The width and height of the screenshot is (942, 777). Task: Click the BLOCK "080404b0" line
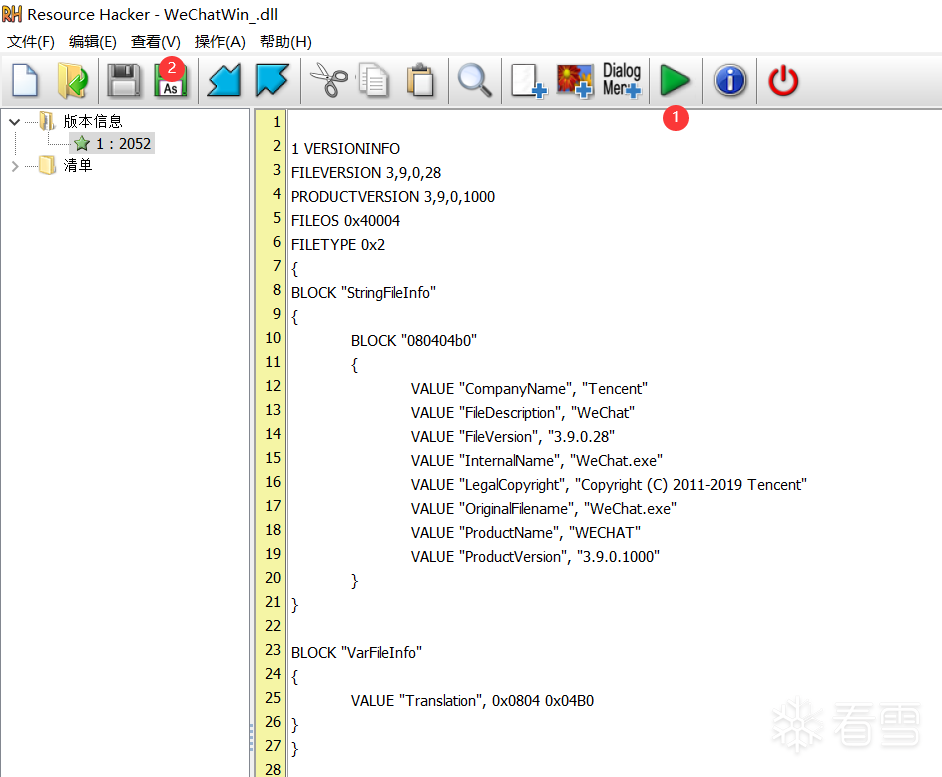(x=414, y=341)
